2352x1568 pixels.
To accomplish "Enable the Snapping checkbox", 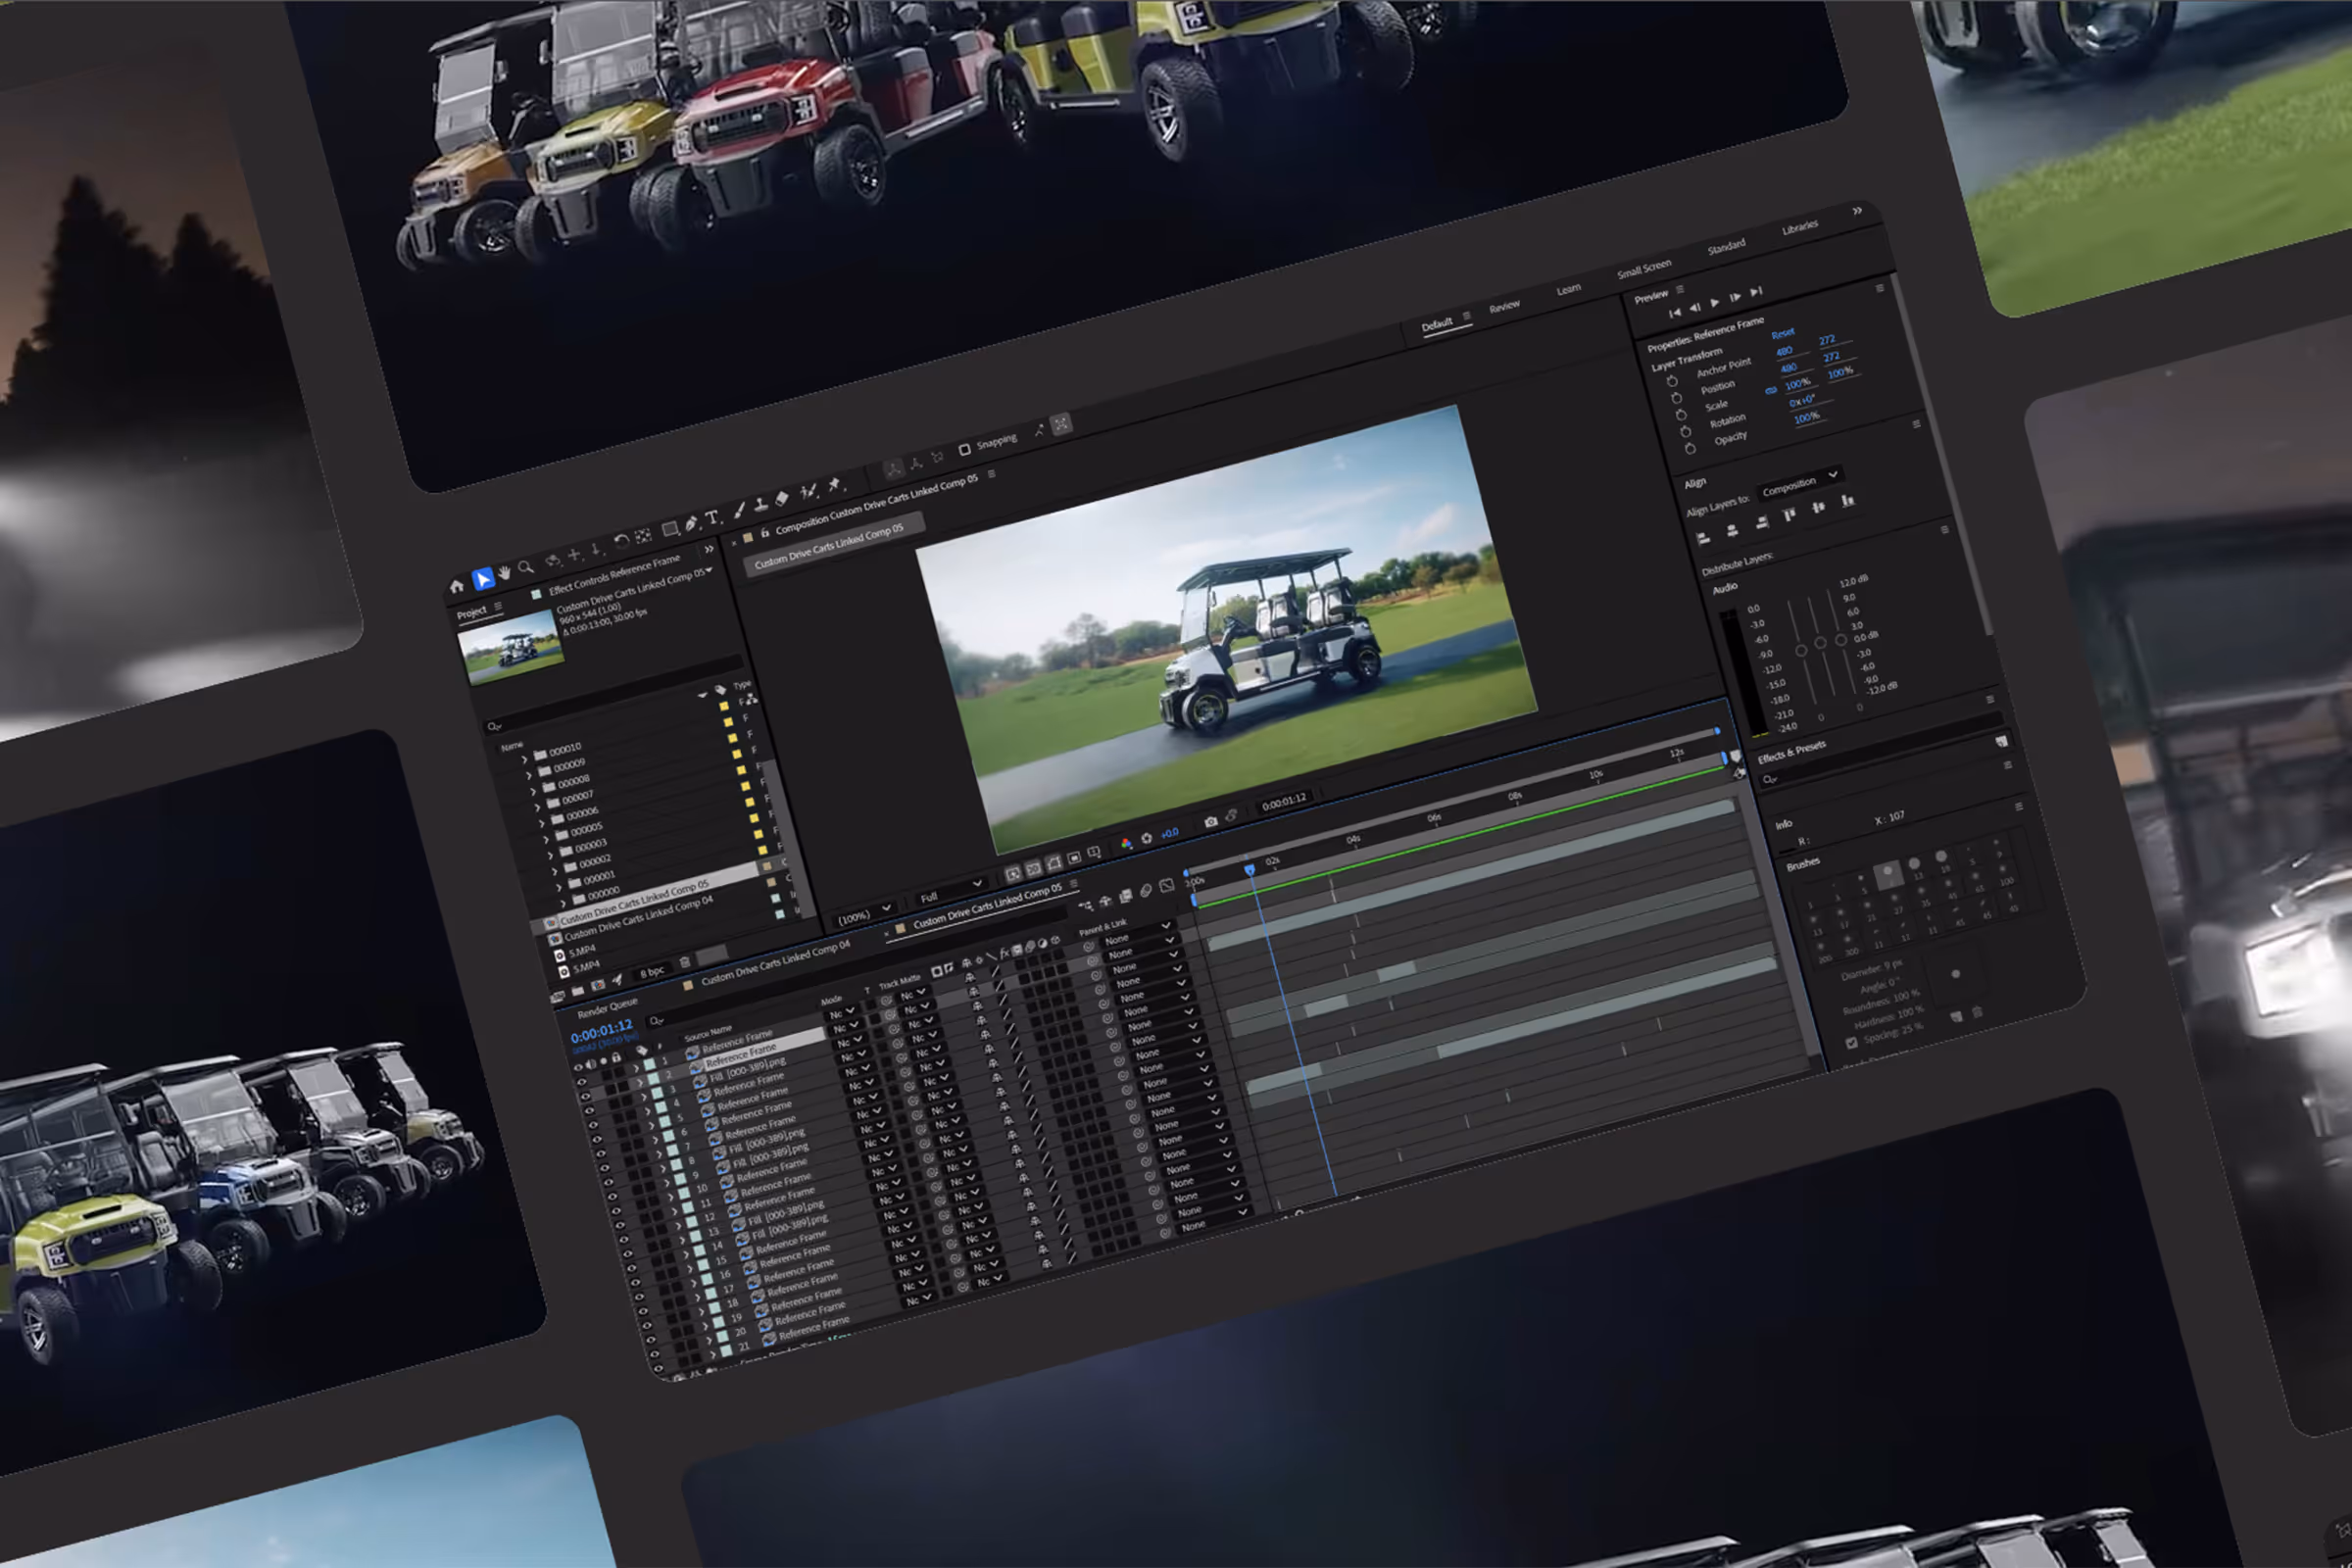I will point(965,449).
